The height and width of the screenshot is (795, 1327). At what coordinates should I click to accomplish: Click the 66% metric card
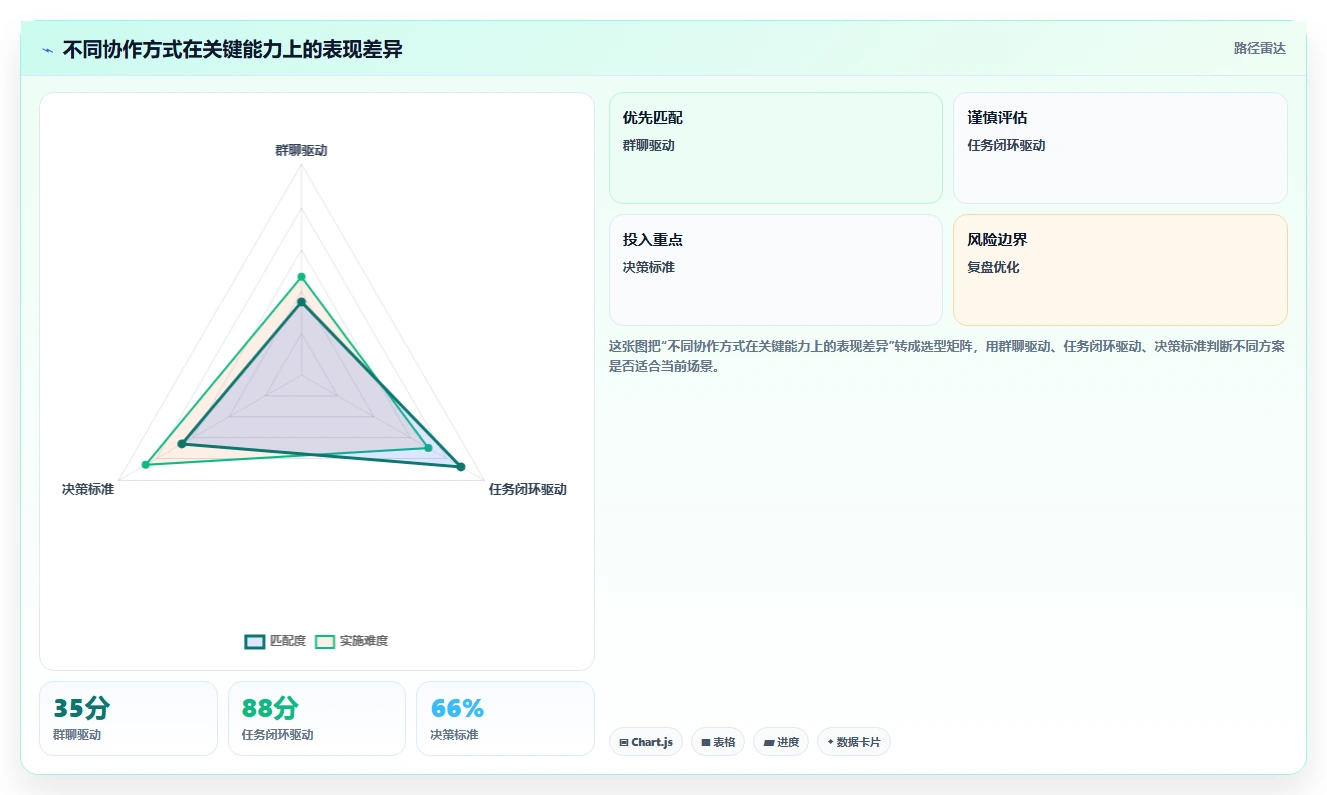pyautogui.click(x=505, y=718)
